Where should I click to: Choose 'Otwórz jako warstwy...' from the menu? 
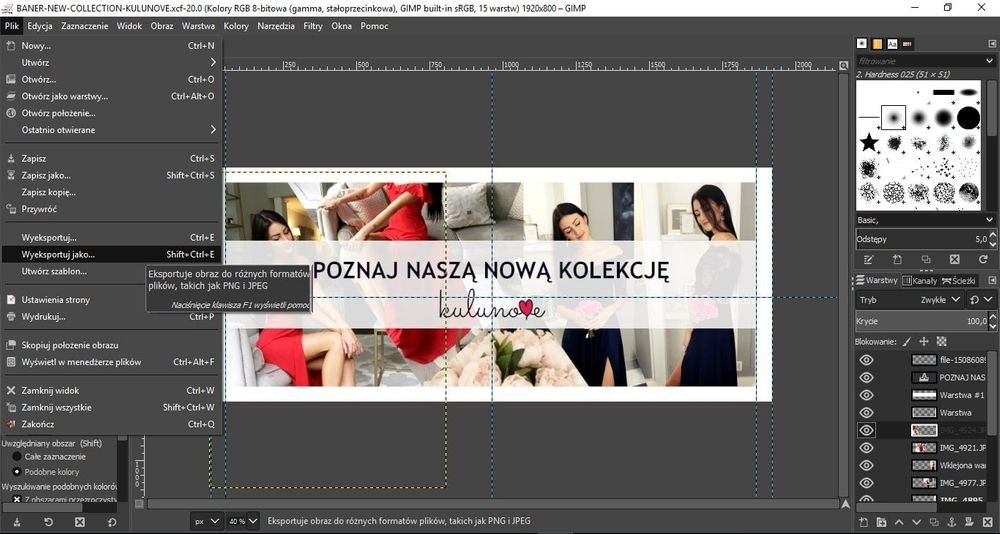click(110, 96)
